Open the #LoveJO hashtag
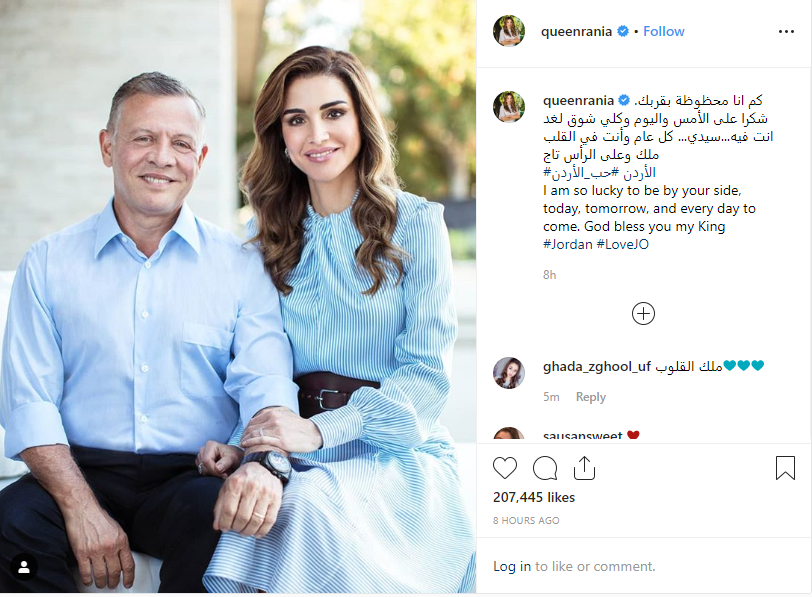Viewport: 812px width, 597px height. click(622, 244)
